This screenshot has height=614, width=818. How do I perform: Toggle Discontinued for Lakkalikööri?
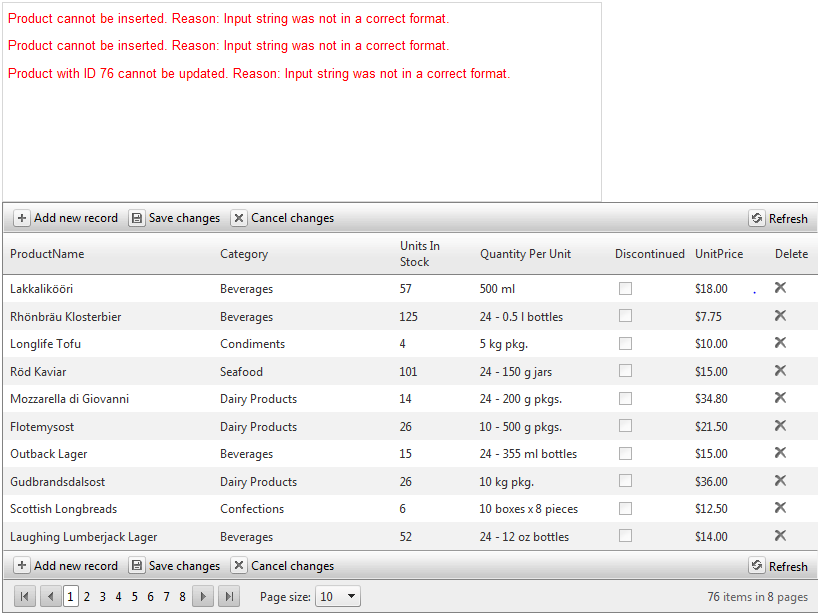coord(625,288)
